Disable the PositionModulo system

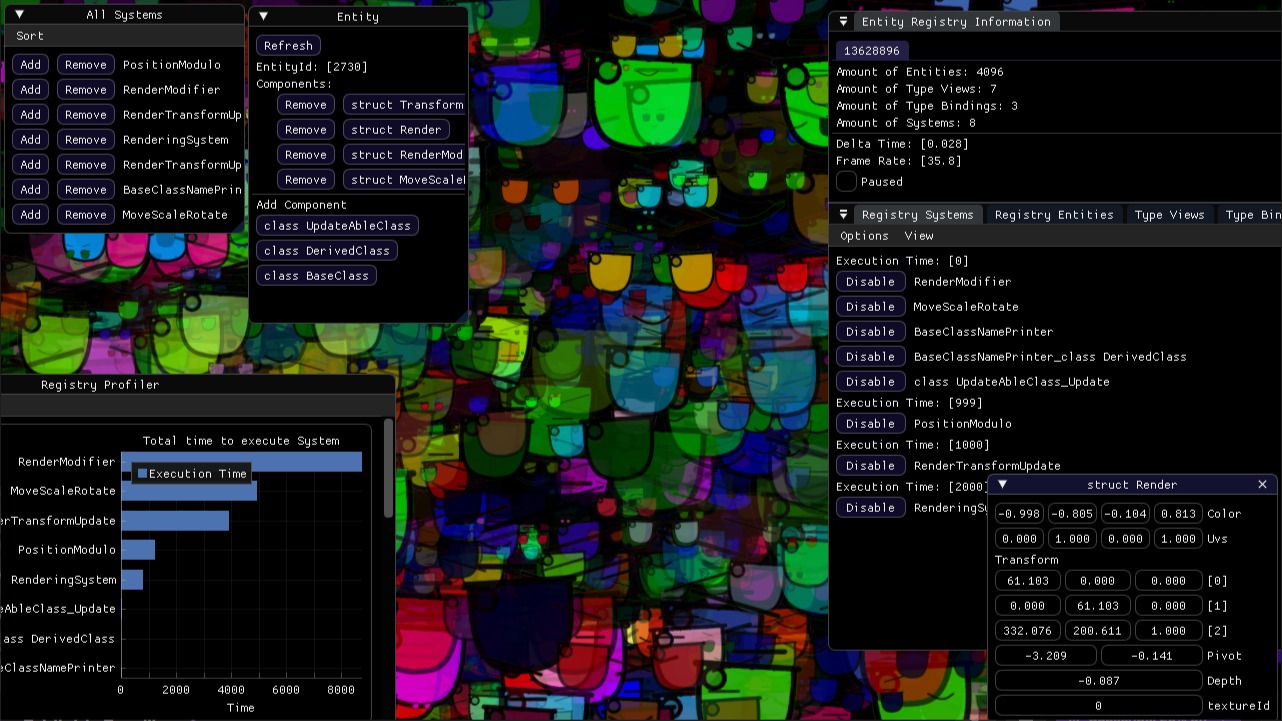(871, 423)
